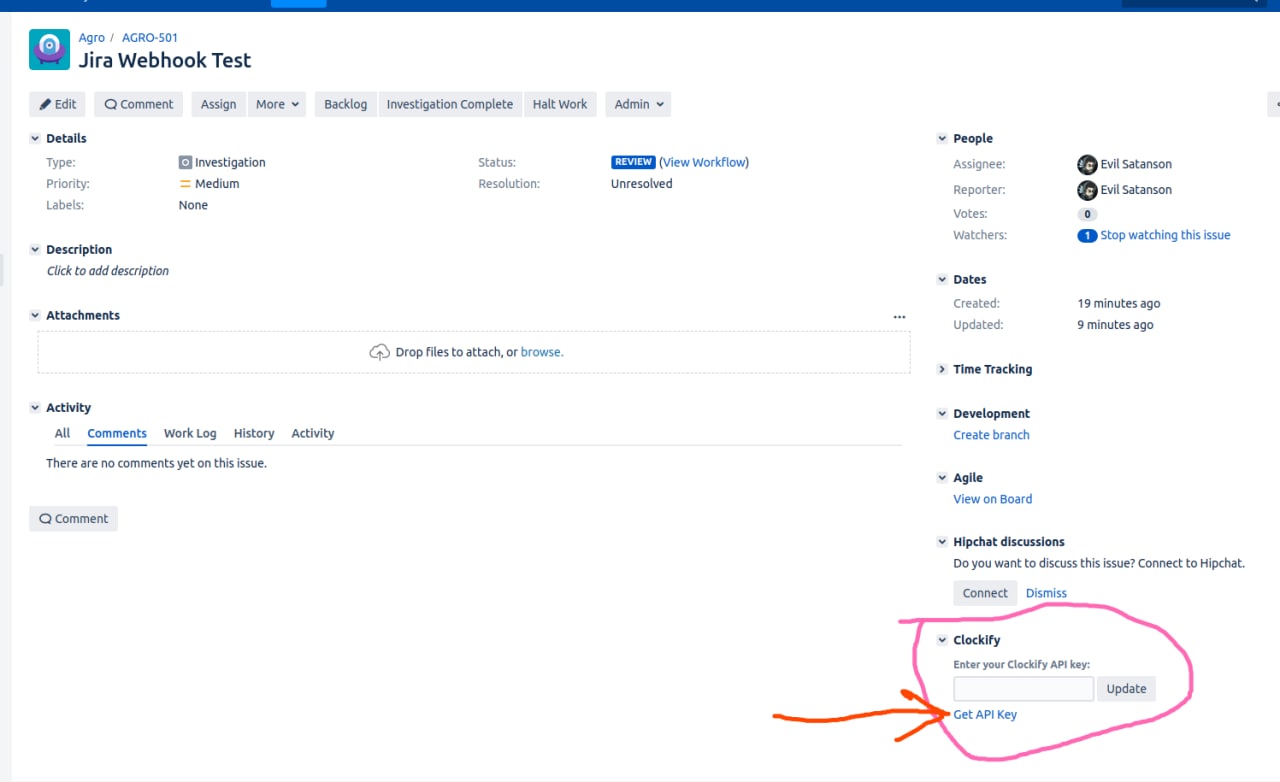Click the watchers count badge
Screen dimensions: 1280x782
point(1087,236)
